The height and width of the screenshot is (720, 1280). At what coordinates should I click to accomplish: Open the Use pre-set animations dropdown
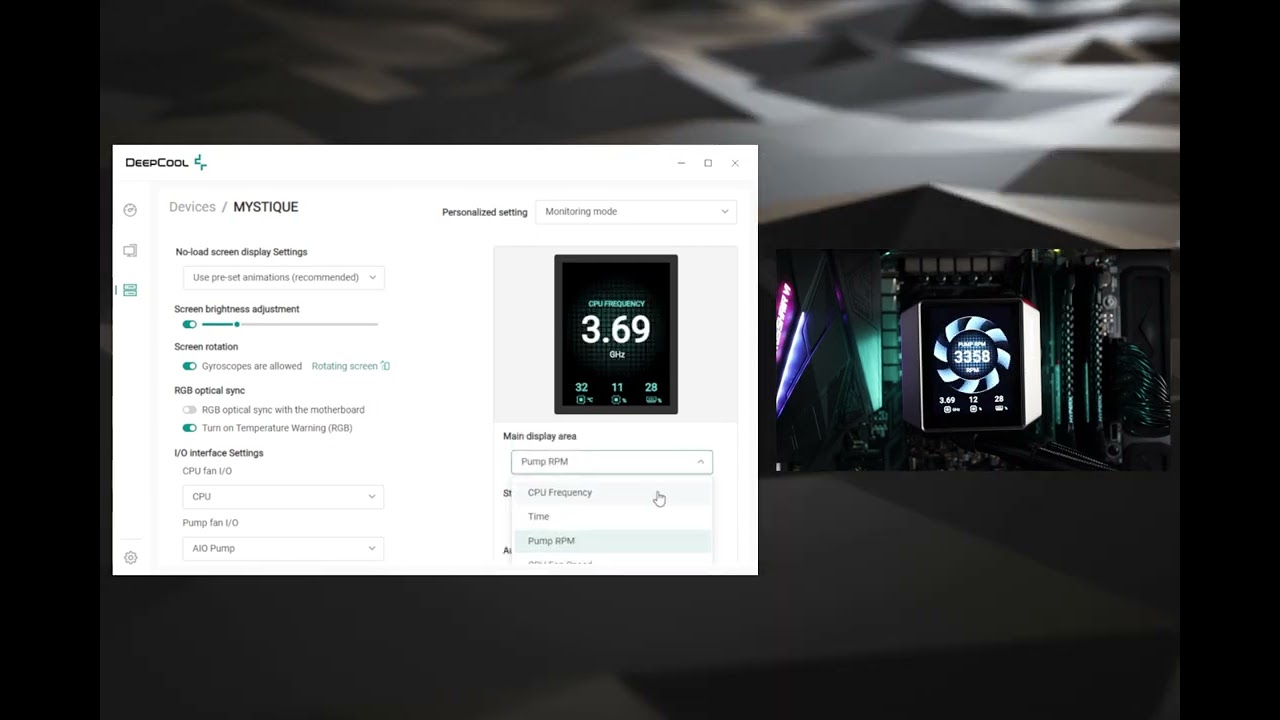pyautogui.click(x=283, y=278)
